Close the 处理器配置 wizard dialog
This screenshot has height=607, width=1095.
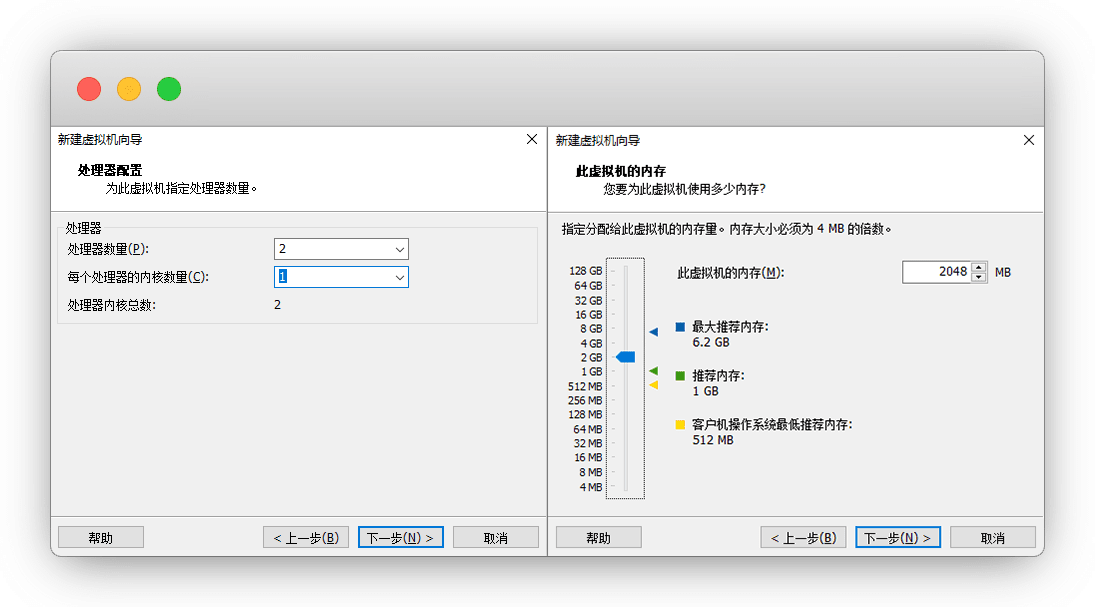tap(532, 140)
